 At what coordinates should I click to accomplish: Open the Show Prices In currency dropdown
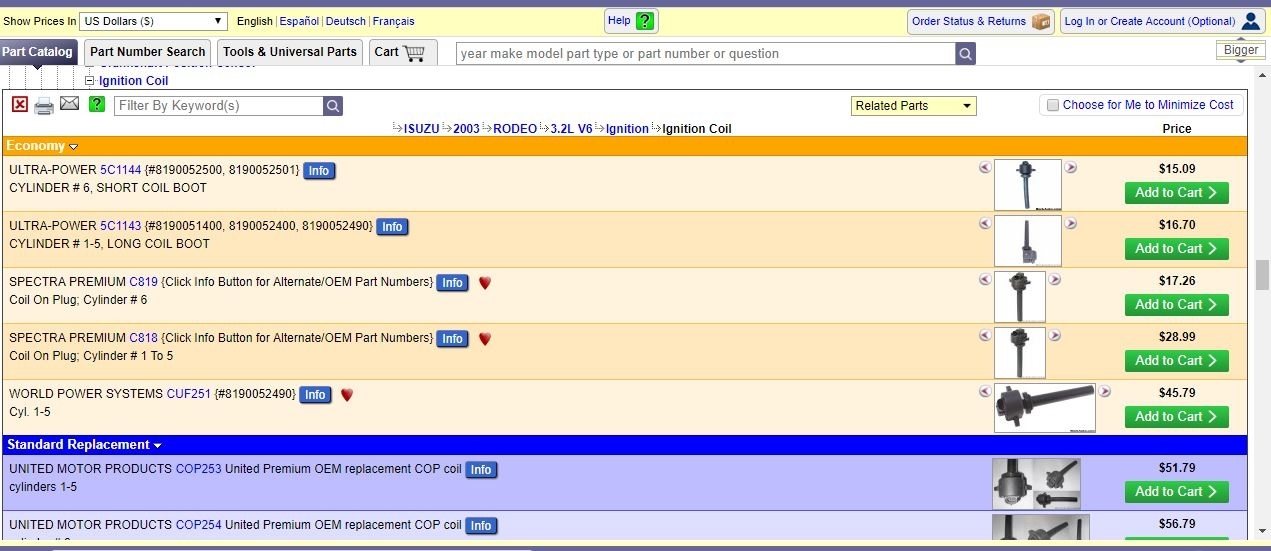click(154, 21)
